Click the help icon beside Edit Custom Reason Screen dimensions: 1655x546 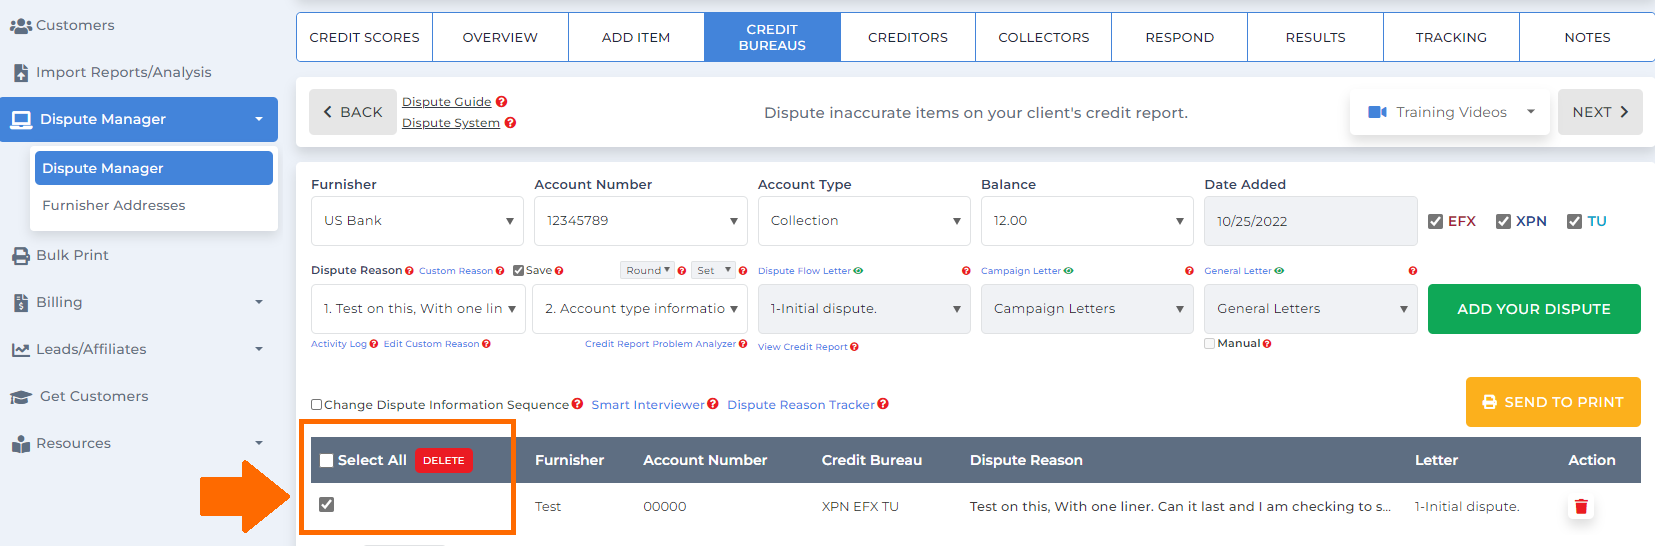pyautogui.click(x=486, y=344)
